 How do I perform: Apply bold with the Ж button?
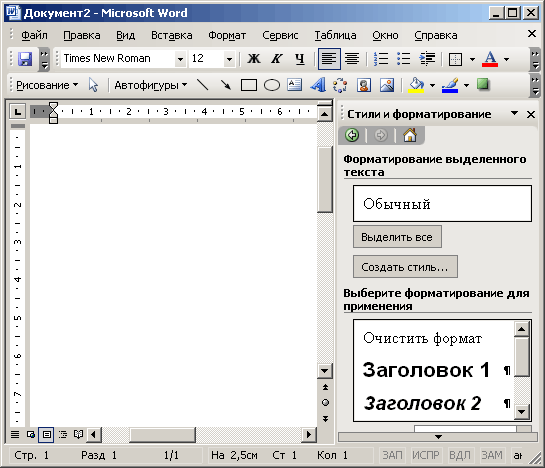point(254,59)
